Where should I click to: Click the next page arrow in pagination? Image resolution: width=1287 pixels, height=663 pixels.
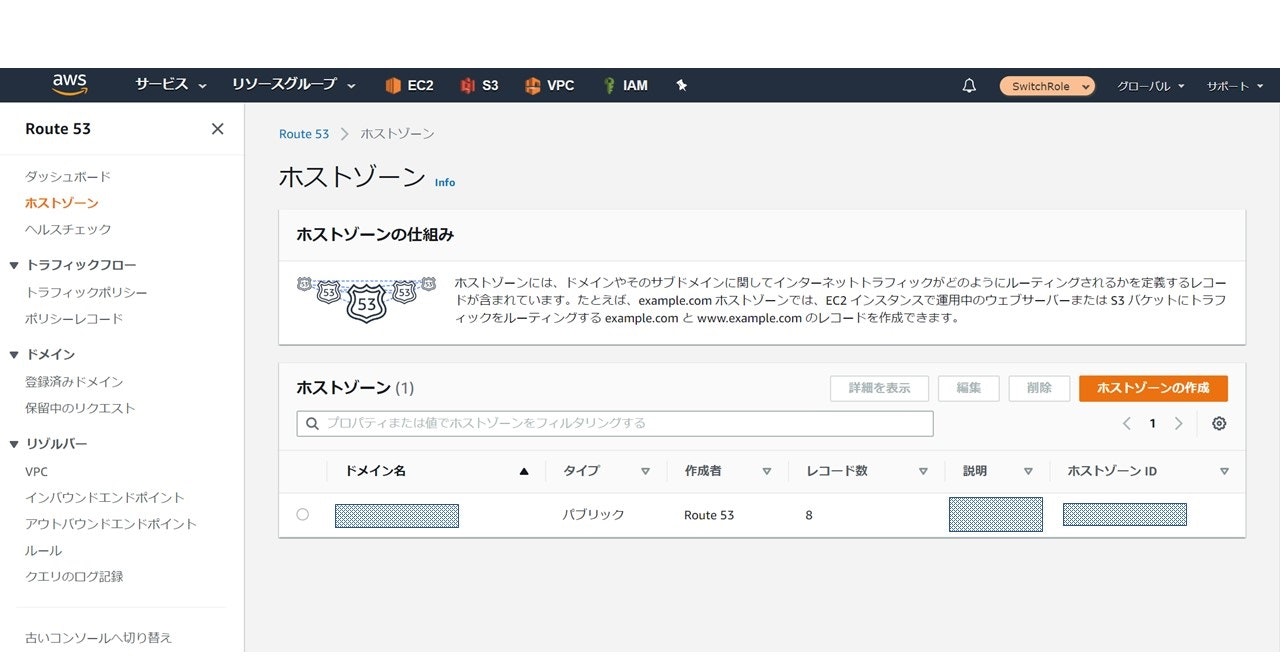click(1177, 423)
